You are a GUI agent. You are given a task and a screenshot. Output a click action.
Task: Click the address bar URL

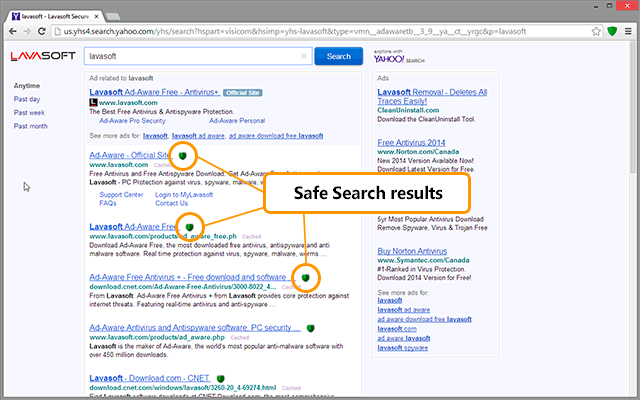point(295,31)
